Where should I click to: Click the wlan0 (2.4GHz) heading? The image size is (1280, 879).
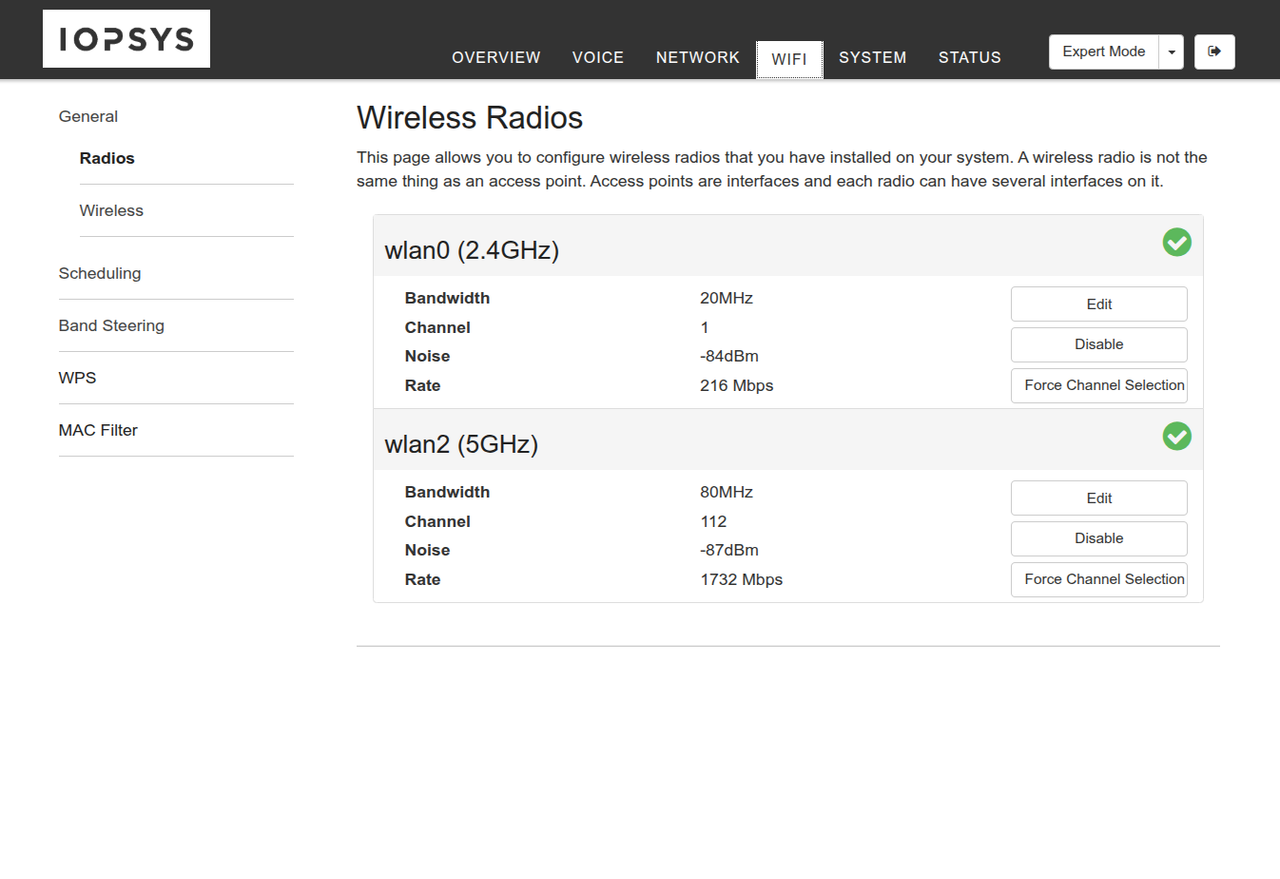[472, 250]
